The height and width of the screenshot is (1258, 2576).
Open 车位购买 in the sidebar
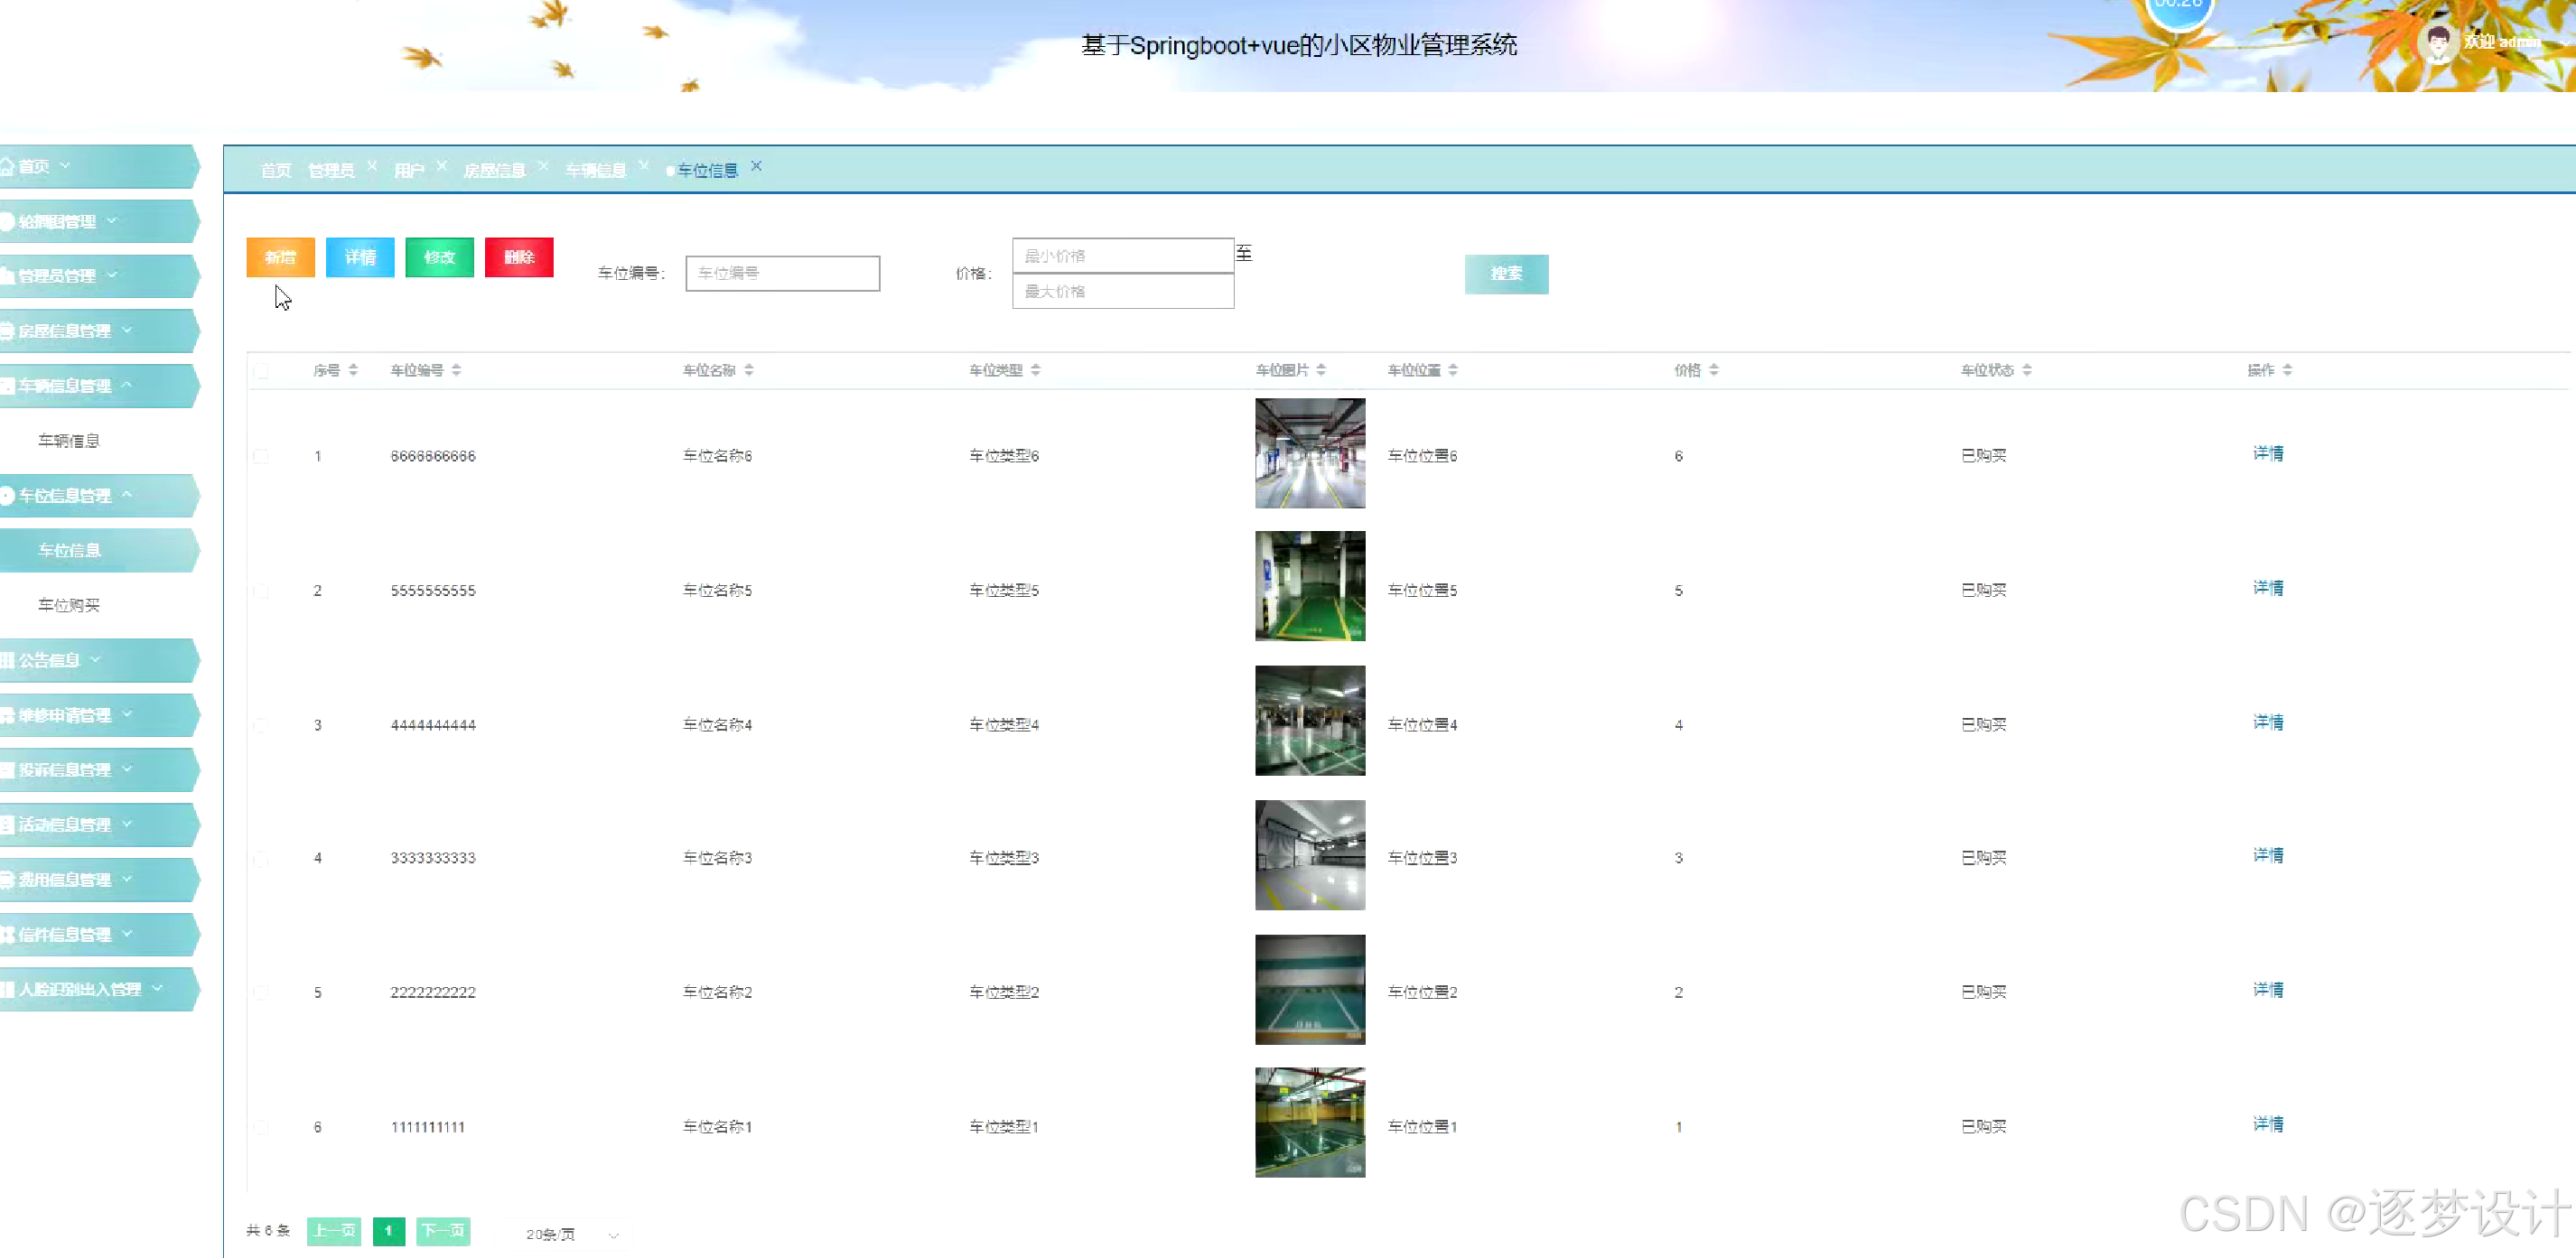click(x=69, y=605)
